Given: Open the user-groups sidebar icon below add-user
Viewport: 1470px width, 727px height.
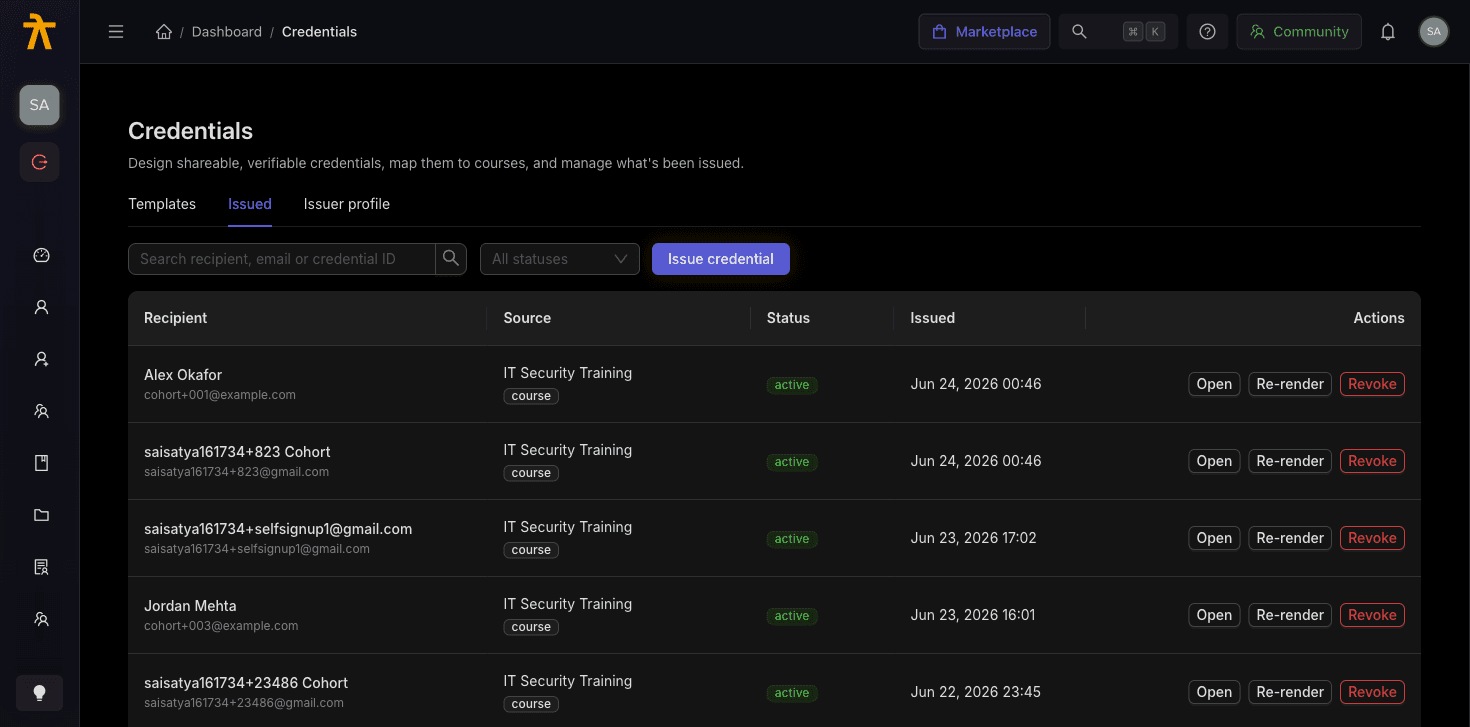Looking at the screenshot, I should (x=41, y=411).
